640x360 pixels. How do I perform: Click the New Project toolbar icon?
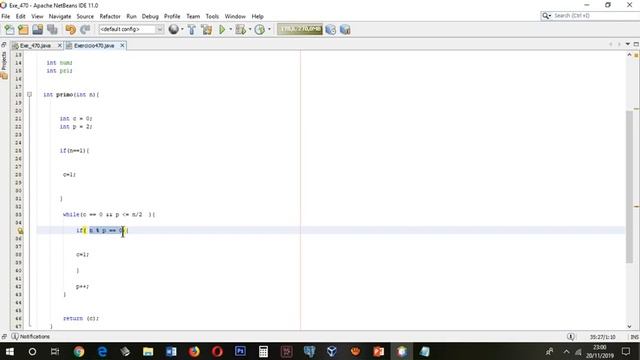[x=23, y=29]
